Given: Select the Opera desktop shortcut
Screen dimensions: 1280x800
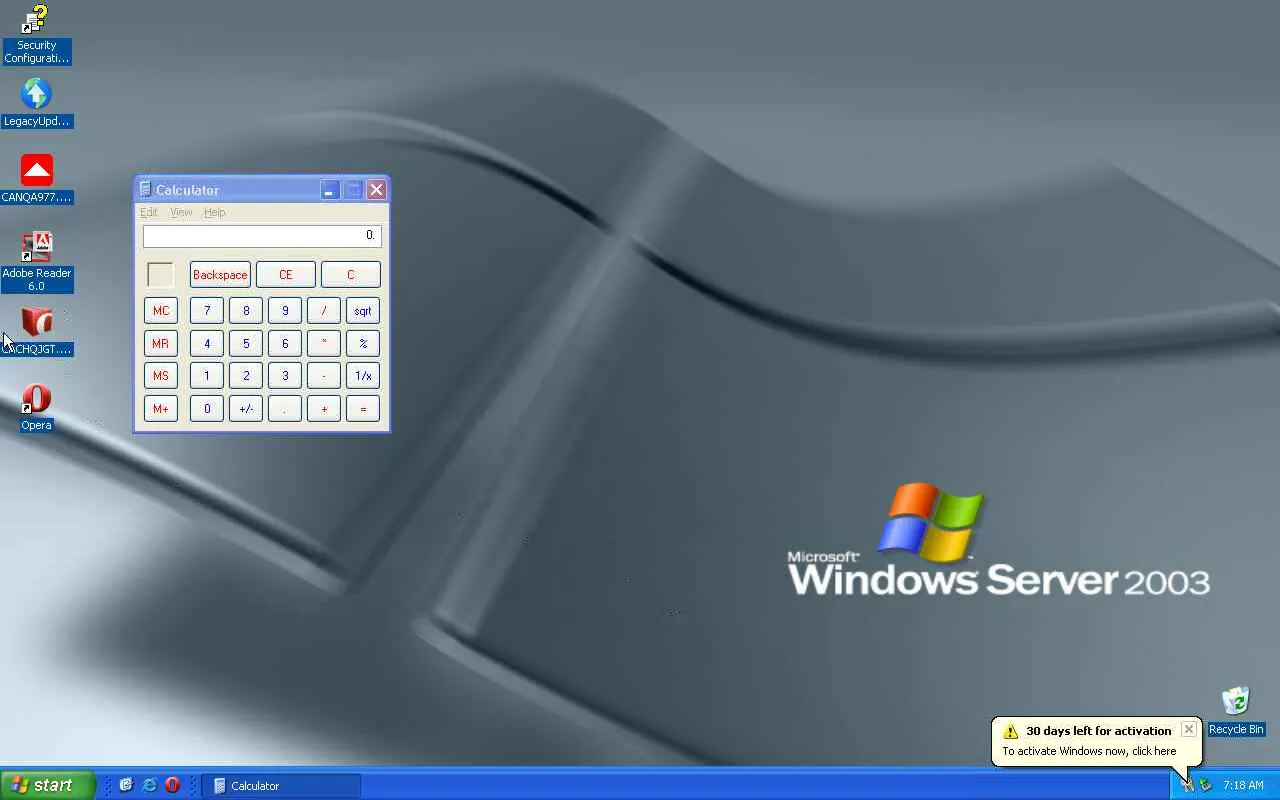Looking at the screenshot, I should click(x=36, y=407).
